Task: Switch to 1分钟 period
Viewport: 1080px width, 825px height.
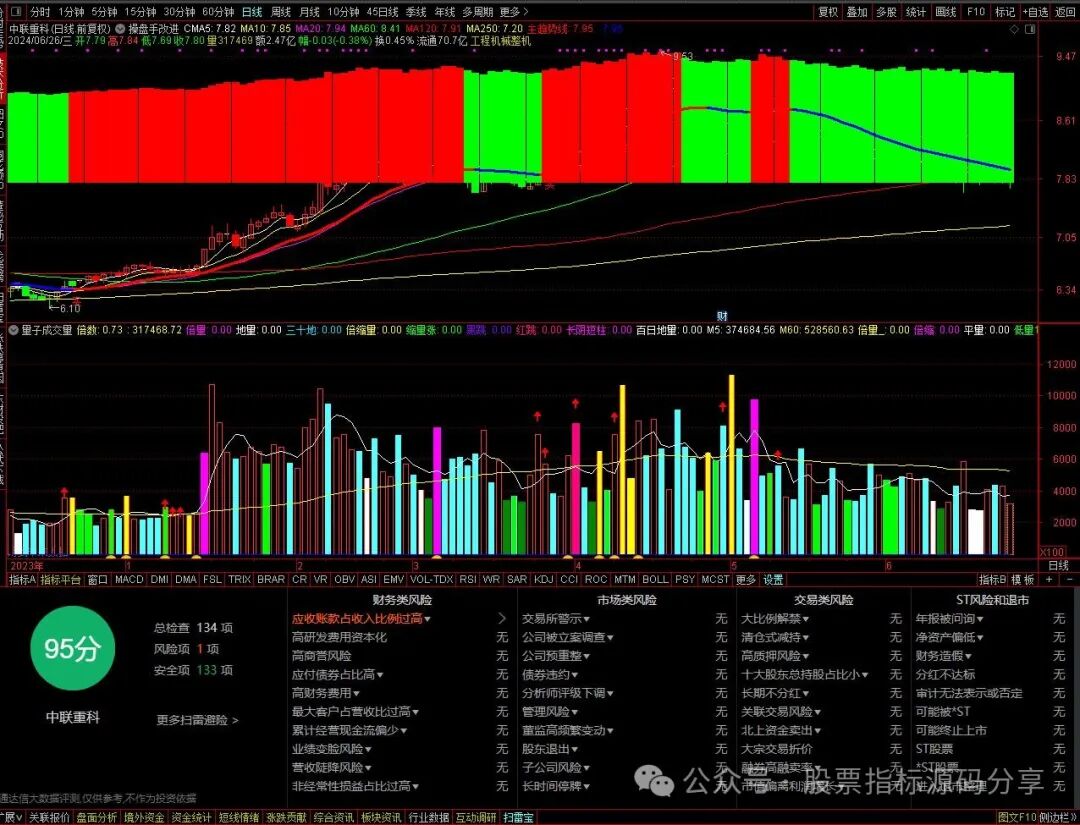Action: [71, 12]
